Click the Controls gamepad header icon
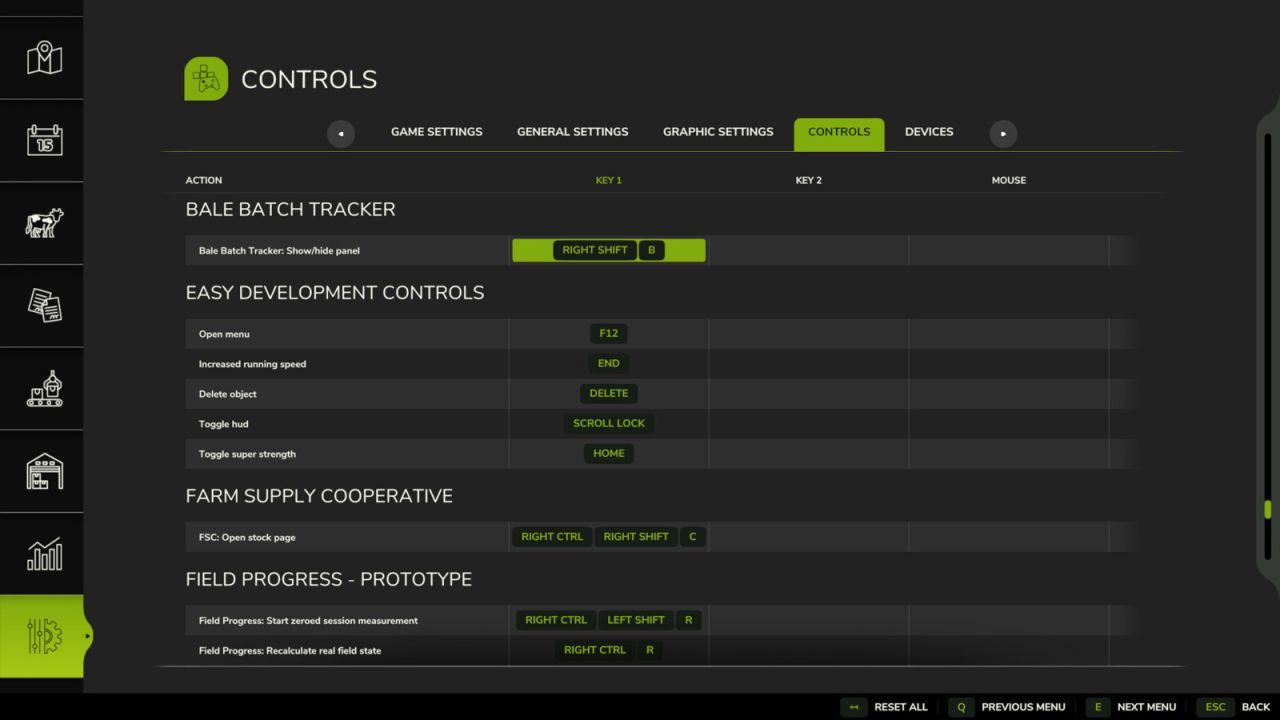This screenshot has height=720, width=1280. pyautogui.click(x=206, y=79)
